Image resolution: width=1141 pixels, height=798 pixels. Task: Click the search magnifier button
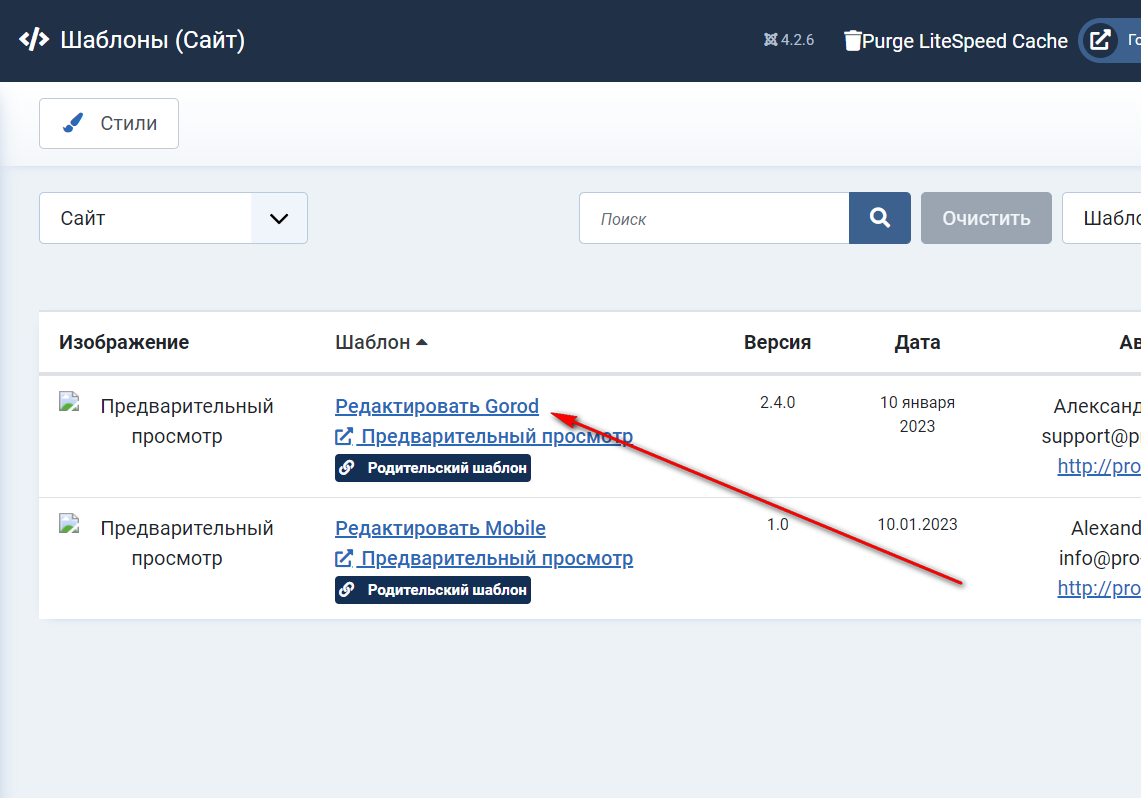click(x=879, y=218)
